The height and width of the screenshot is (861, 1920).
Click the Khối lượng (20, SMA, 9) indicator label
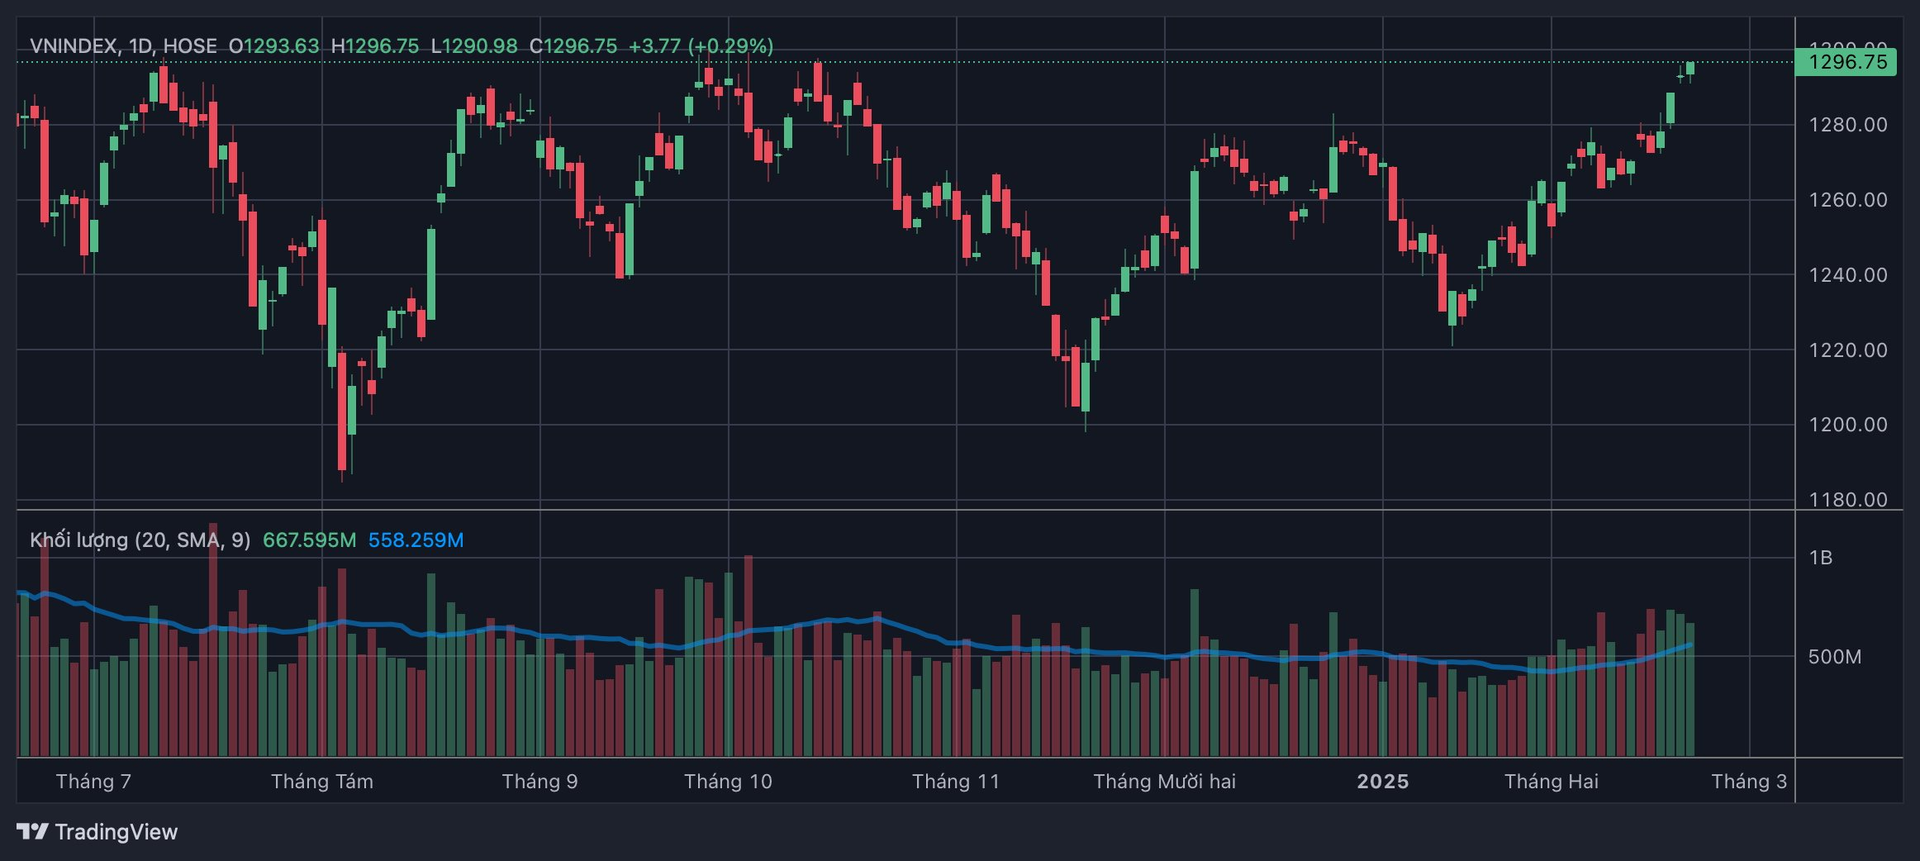tap(140, 540)
